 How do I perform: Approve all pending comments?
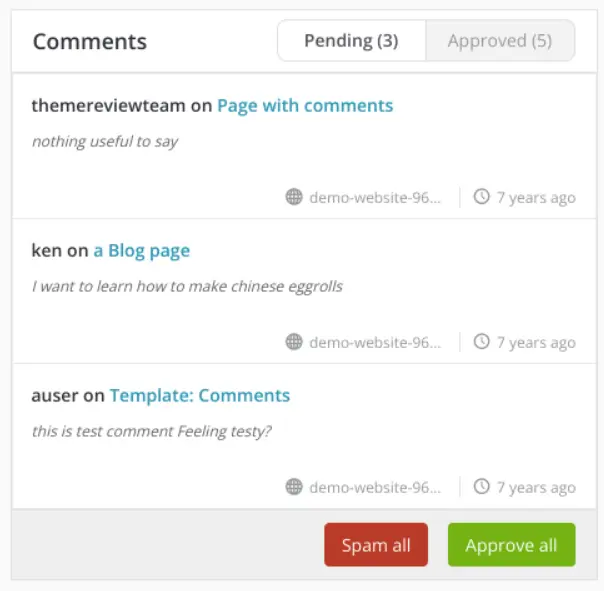click(x=512, y=545)
